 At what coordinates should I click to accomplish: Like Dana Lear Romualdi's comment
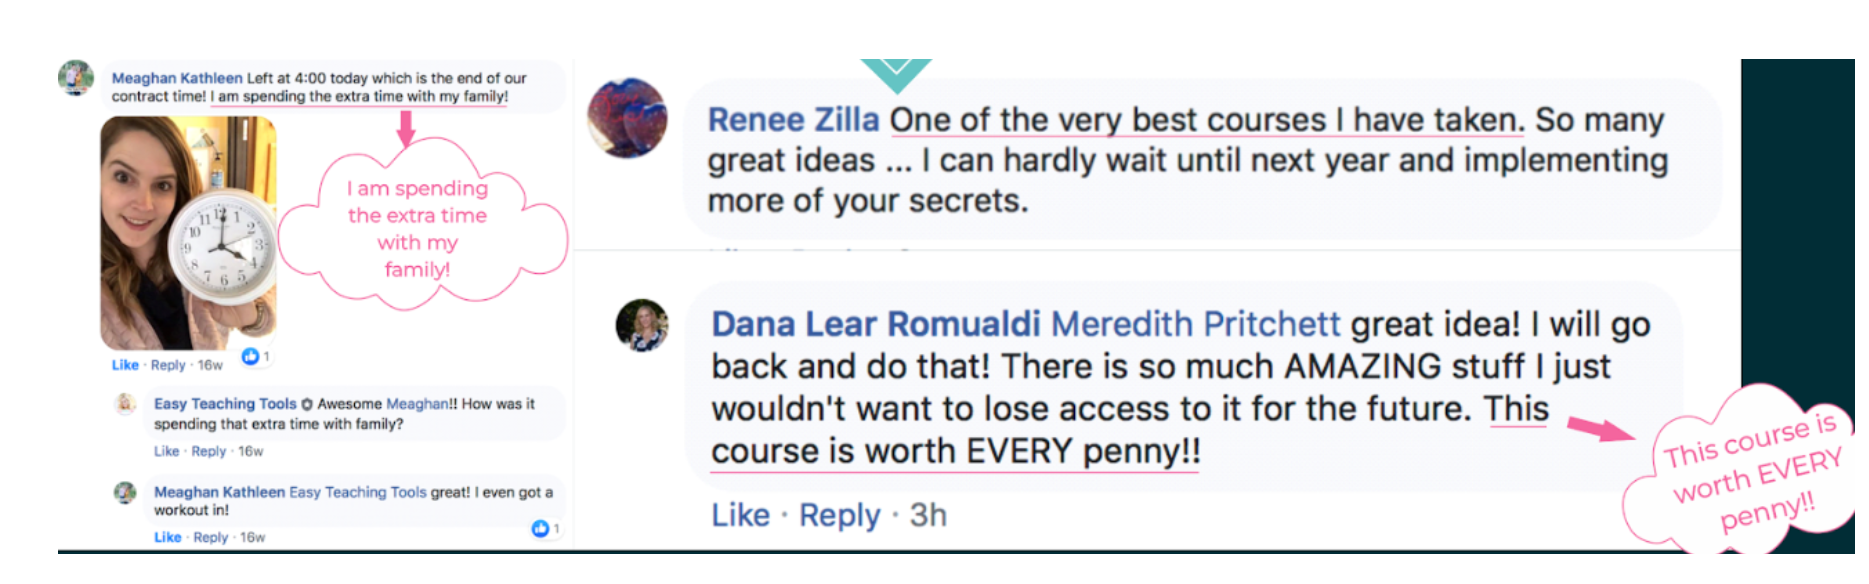tap(740, 515)
